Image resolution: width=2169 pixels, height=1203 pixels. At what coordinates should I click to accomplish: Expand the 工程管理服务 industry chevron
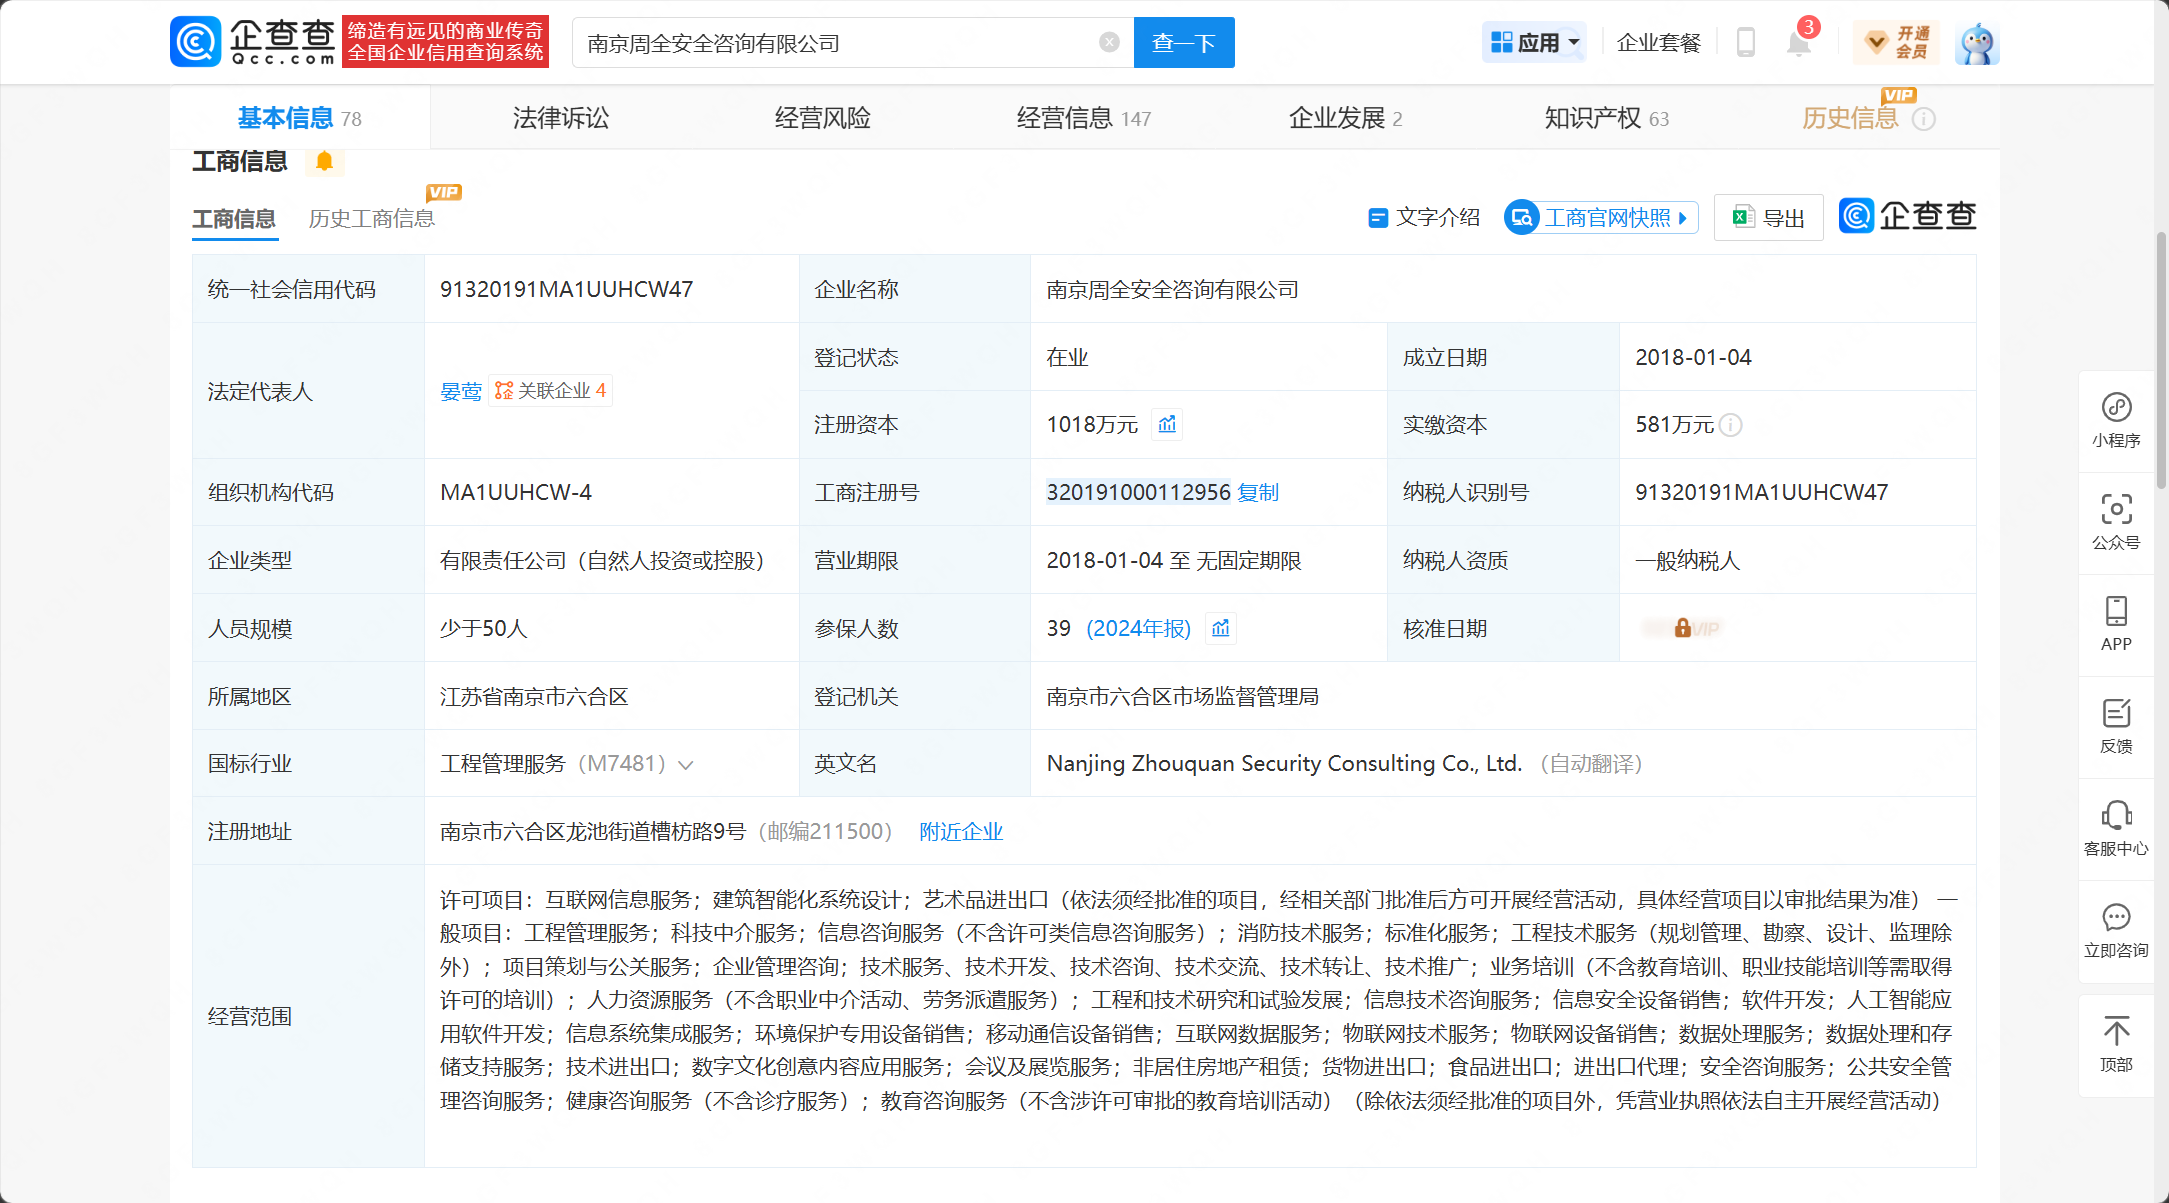tap(686, 765)
